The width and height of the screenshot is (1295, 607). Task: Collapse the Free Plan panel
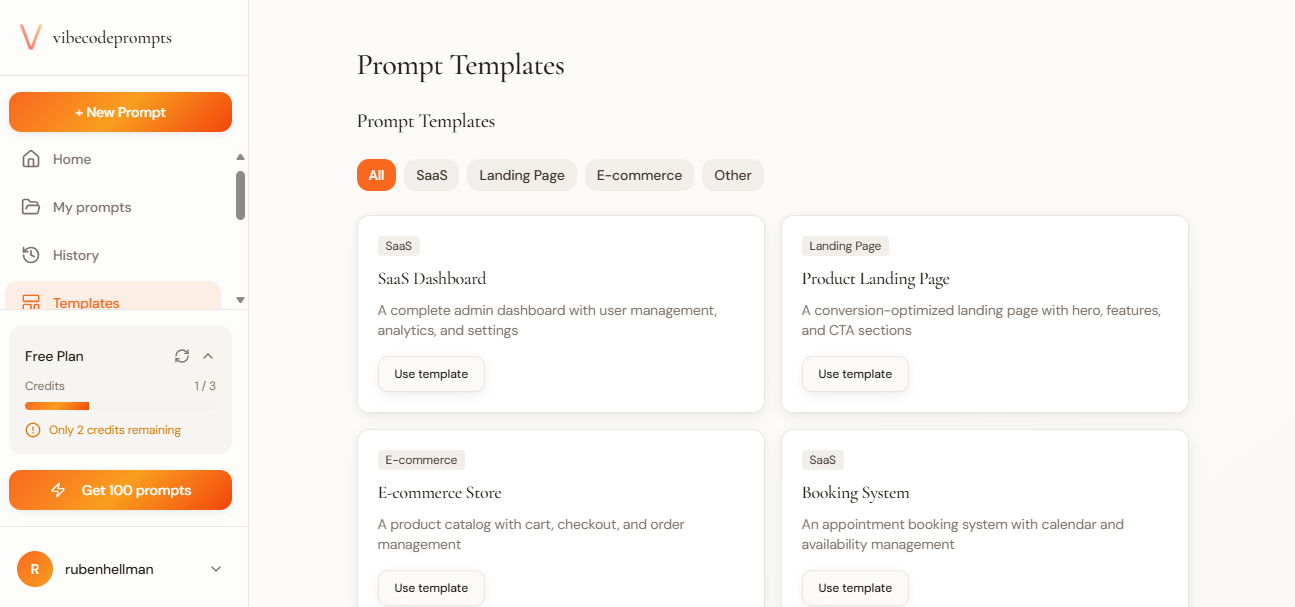coord(208,356)
